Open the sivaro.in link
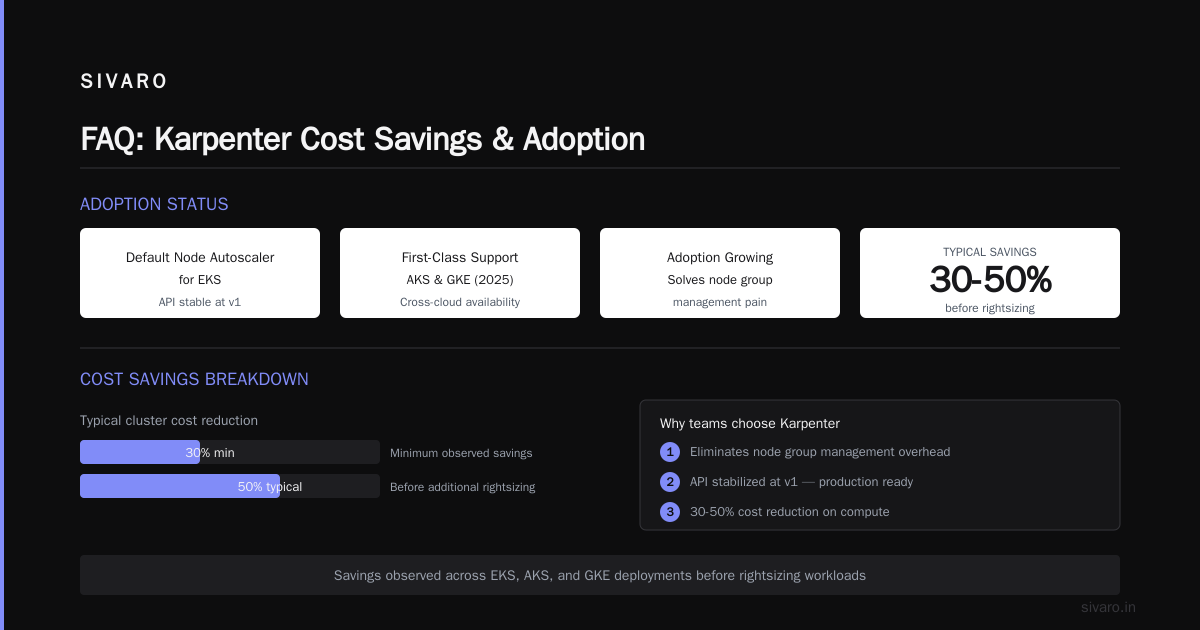The width and height of the screenshot is (1200, 630). (1108, 607)
